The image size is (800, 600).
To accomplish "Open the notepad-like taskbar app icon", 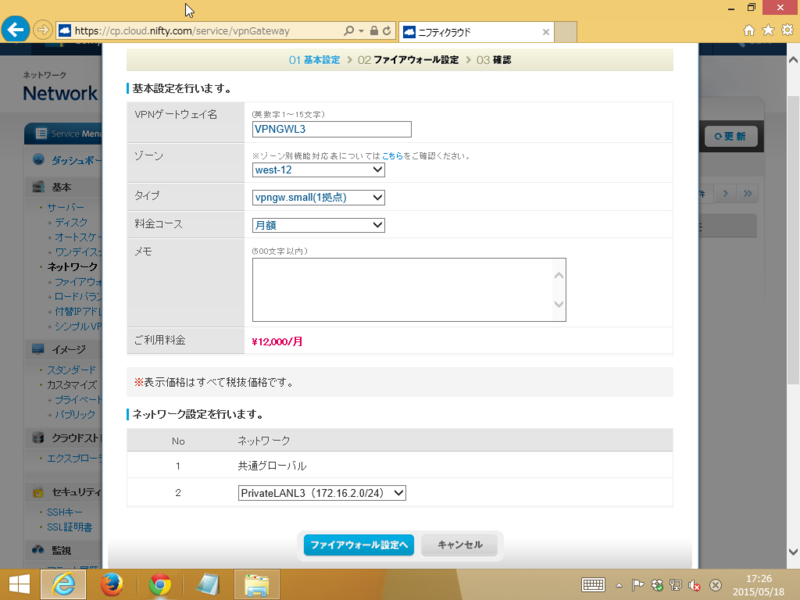I will (208, 584).
